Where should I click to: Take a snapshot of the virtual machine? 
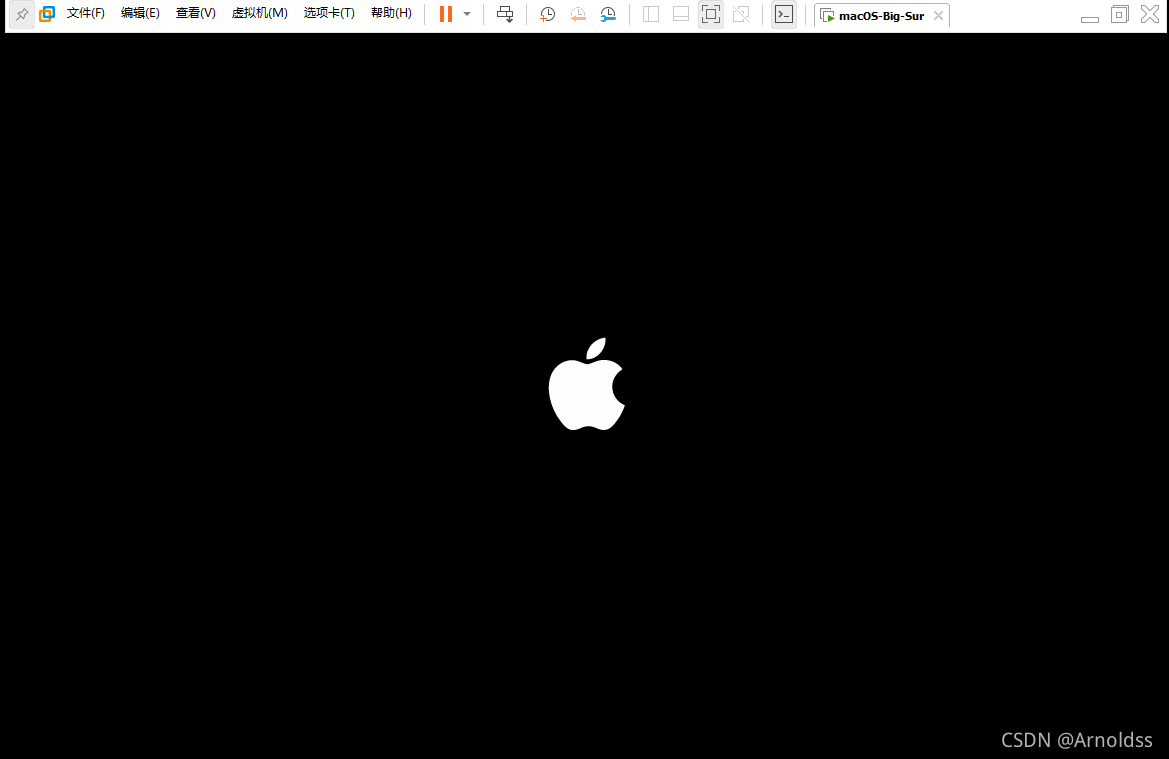click(547, 14)
